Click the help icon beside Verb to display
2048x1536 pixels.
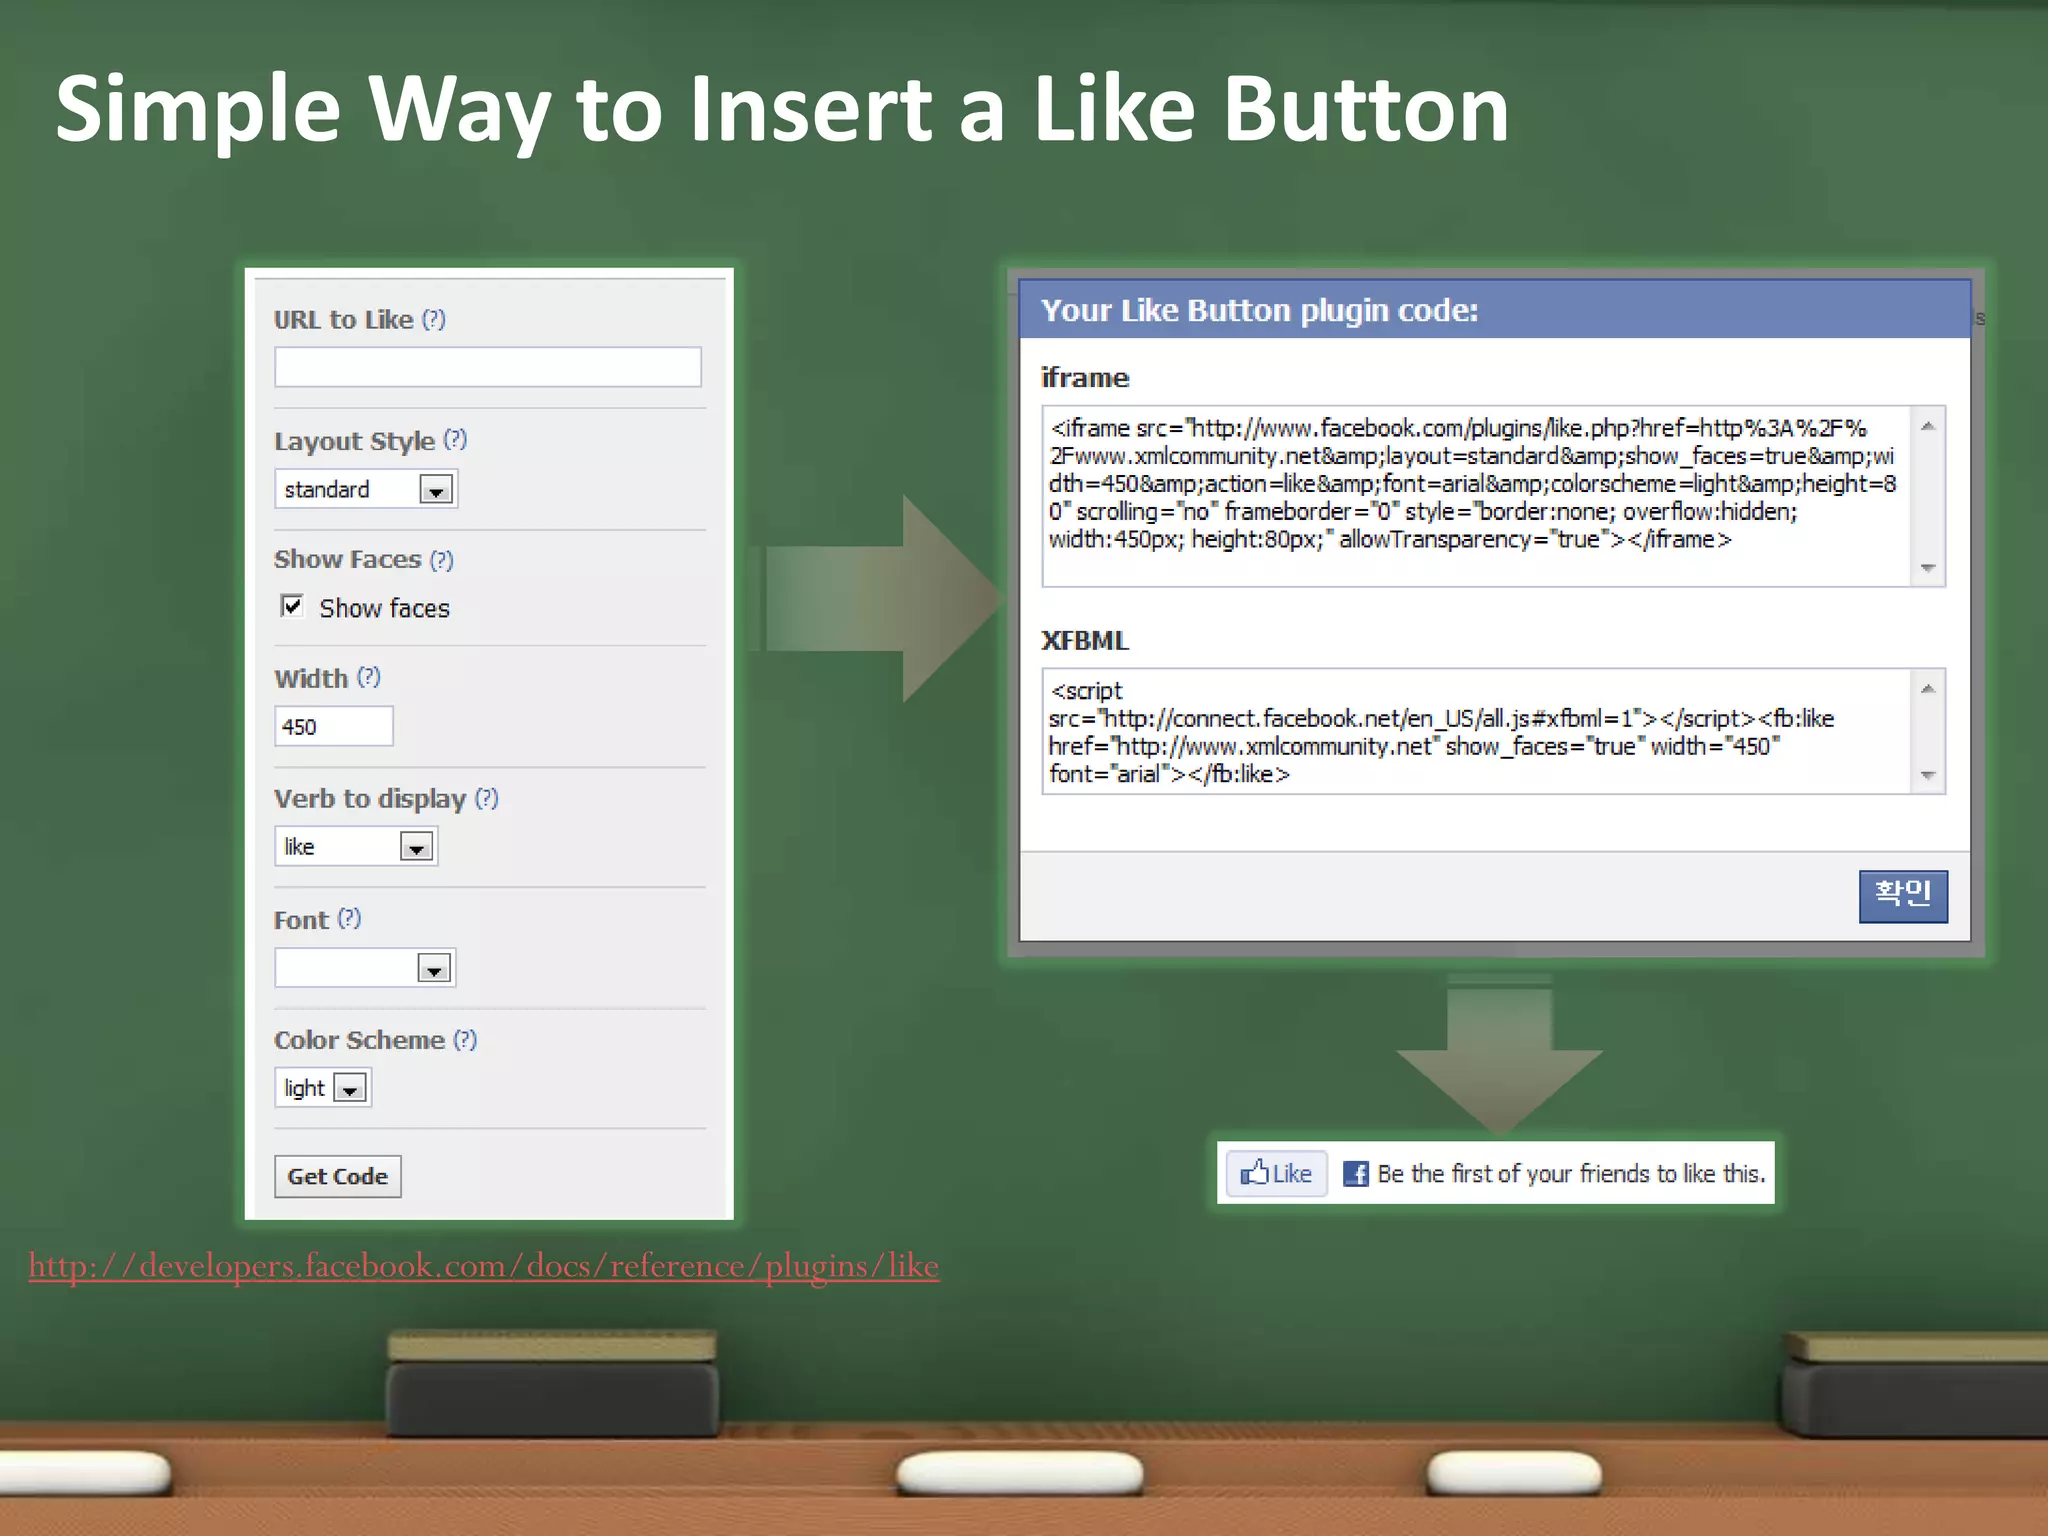pos(486,798)
